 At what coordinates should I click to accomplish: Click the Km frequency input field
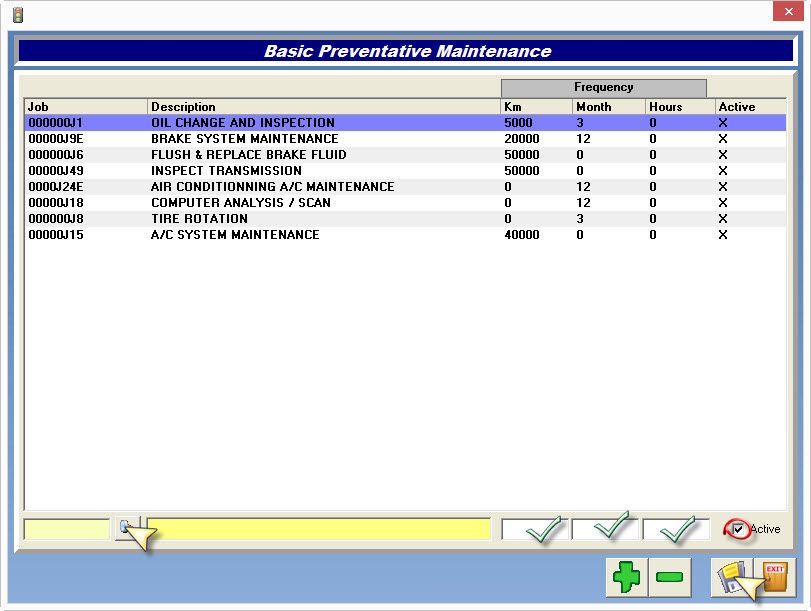click(534, 529)
